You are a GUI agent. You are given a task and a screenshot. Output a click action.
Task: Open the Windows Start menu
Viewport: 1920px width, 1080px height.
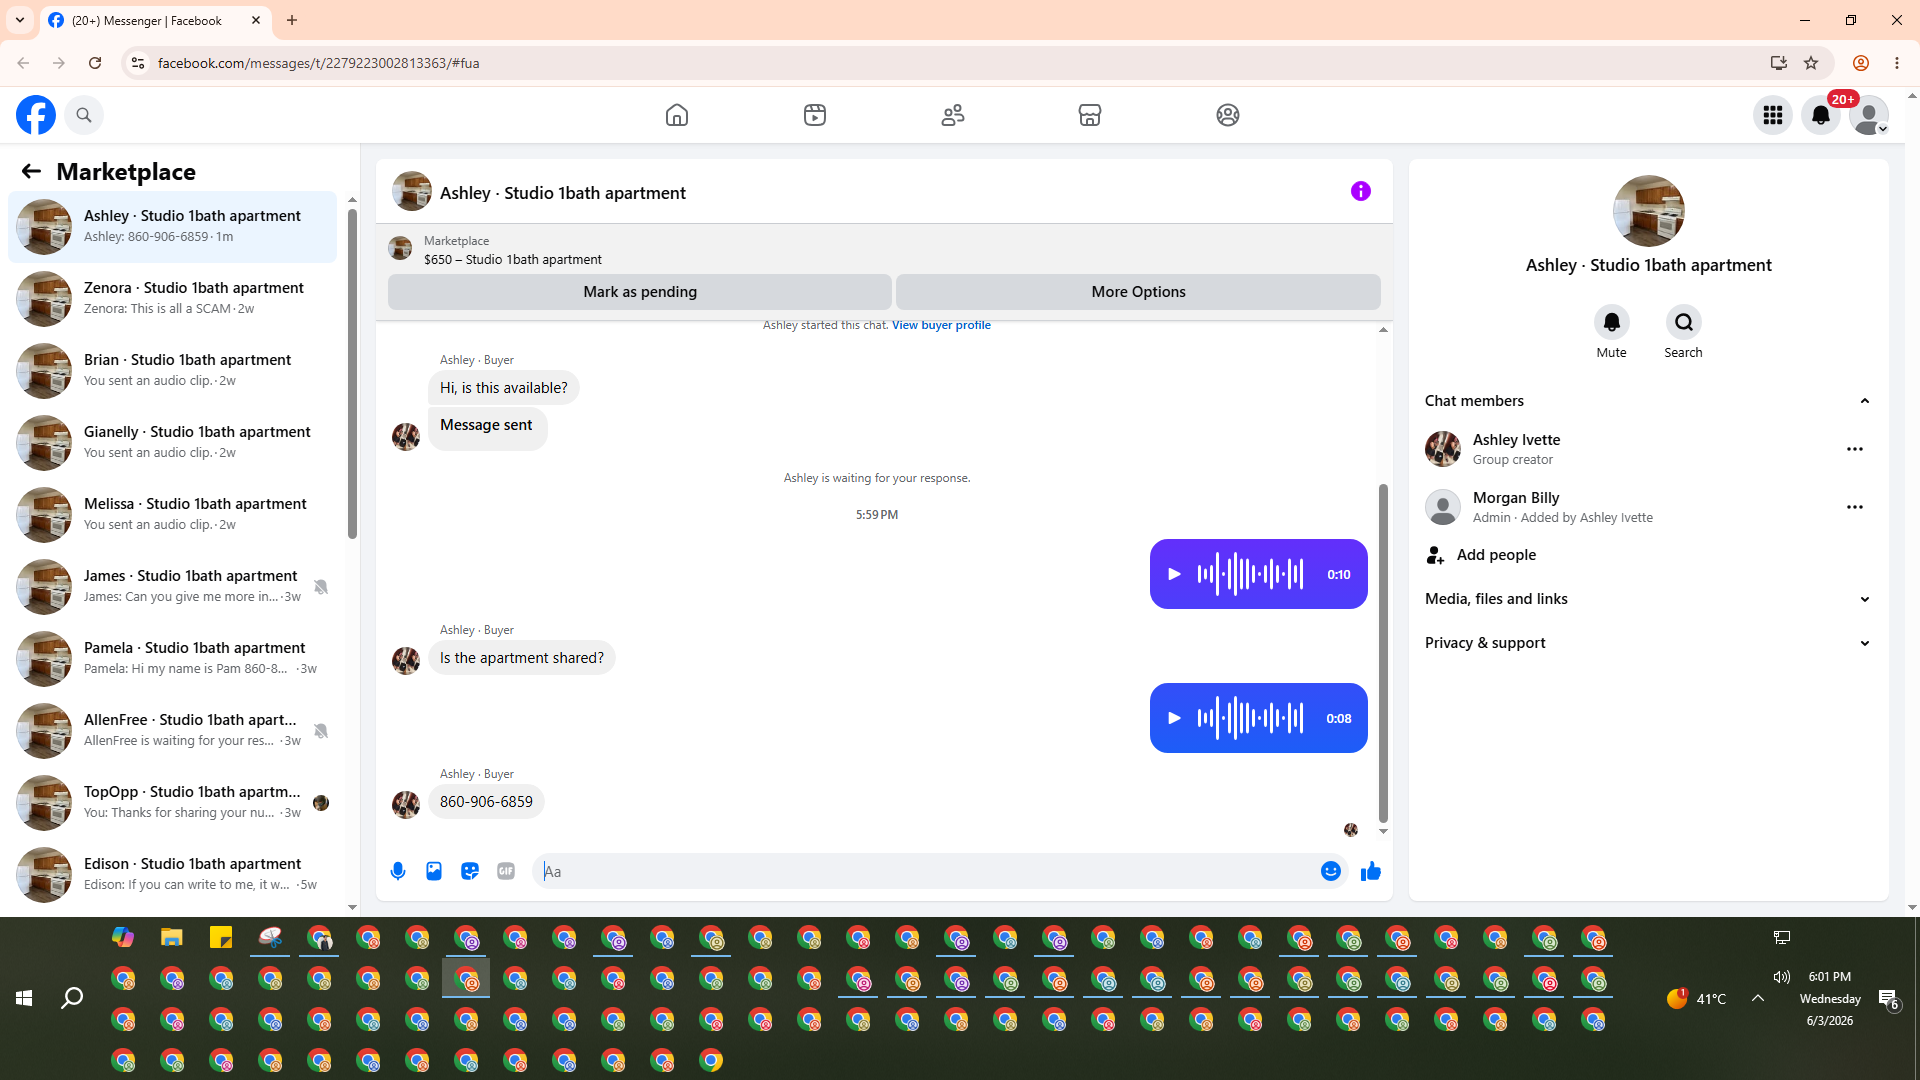tap(24, 998)
